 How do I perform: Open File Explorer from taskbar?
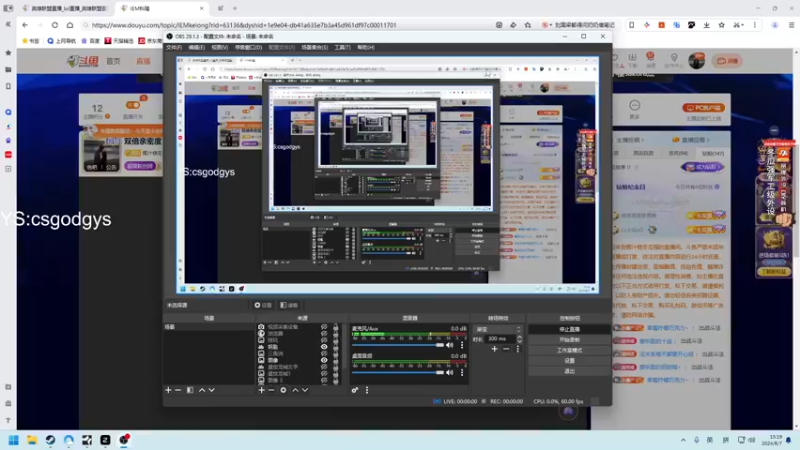coord(32,440)
